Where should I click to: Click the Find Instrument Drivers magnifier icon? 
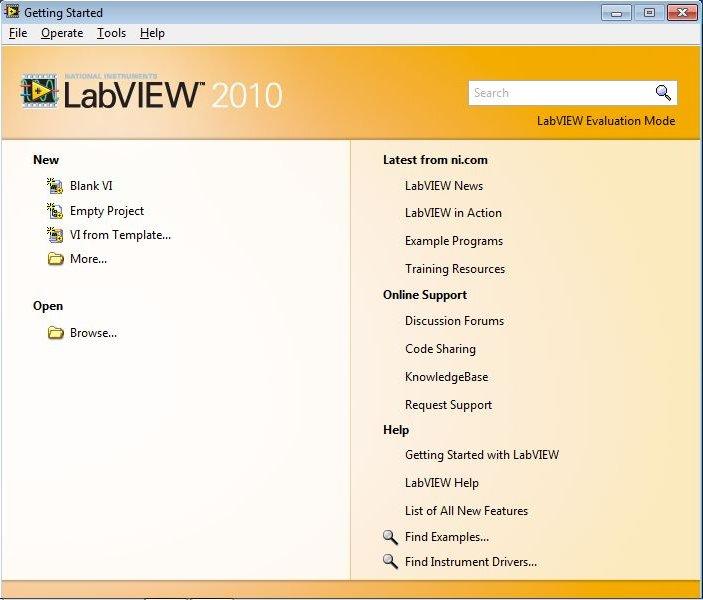390,561
